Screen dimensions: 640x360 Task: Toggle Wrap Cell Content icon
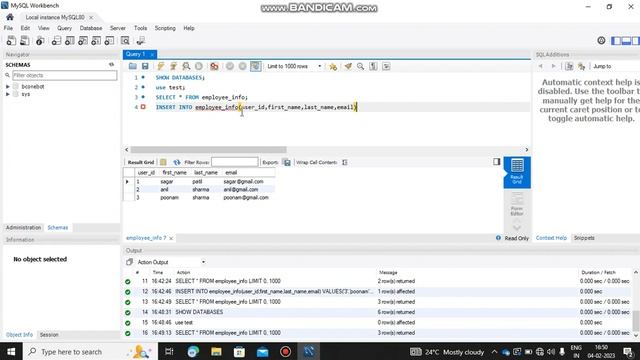(345, 162)
